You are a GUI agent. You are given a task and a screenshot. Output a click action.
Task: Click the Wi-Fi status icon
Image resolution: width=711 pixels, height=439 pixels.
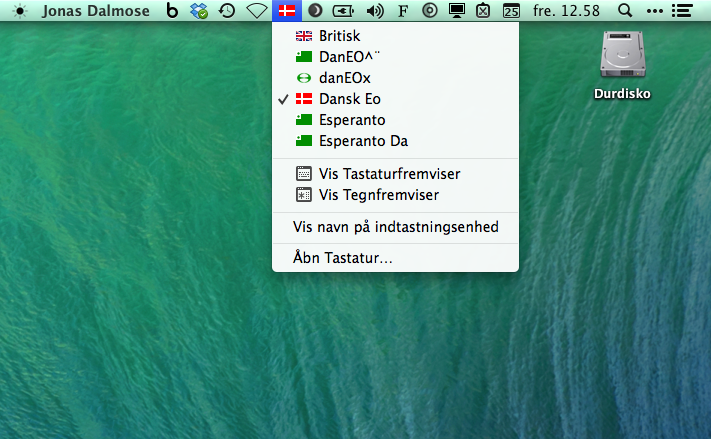pyautogui.click(x=257, y=12)
